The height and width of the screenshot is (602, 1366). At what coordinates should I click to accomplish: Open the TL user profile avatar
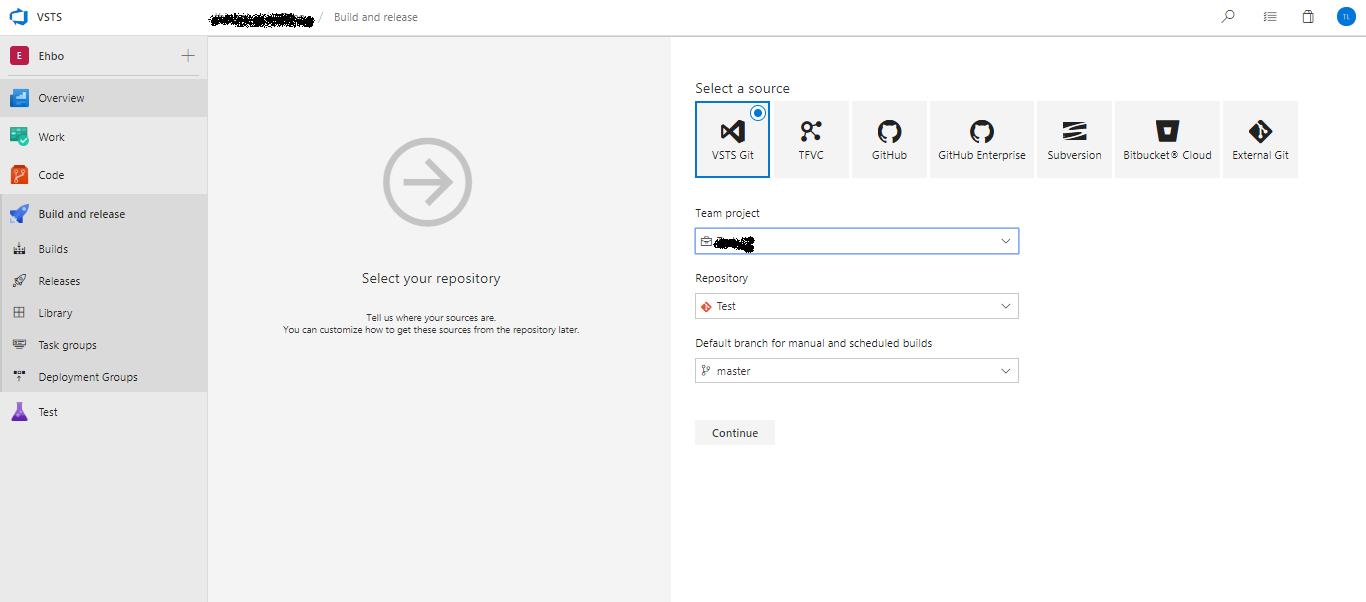coord(1346,17)
